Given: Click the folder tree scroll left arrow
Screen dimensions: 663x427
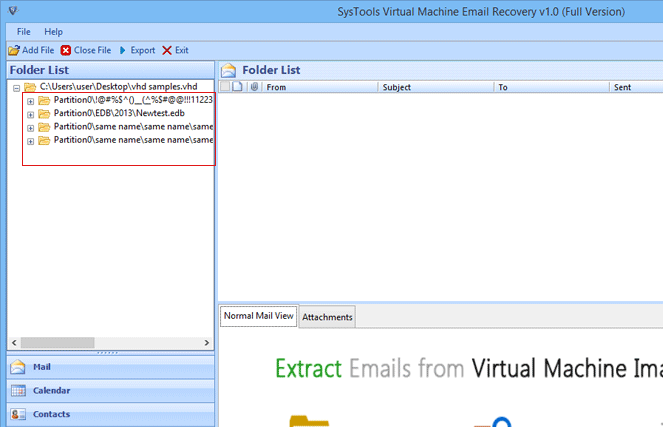Looking at the screenshot, I should 14,342.
